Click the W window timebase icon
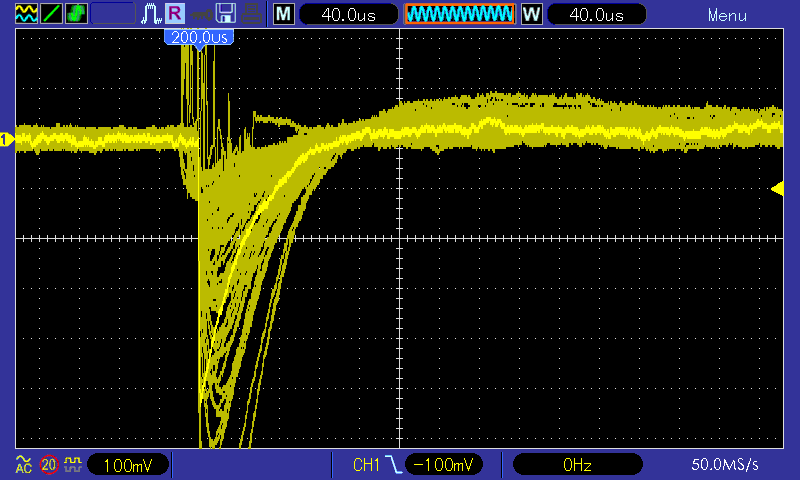Image resolution: width=800 pixels, height=480 pixels. pos(532,14)
